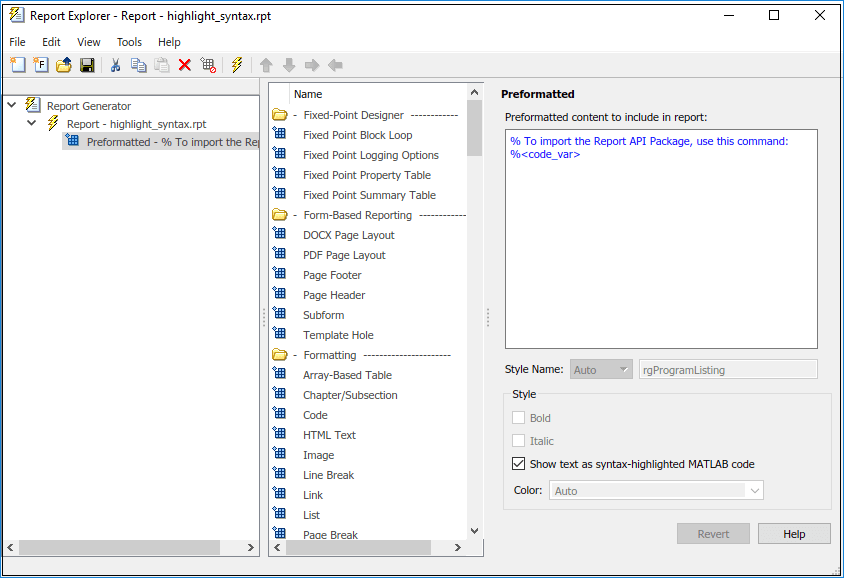Open the Edit menu

coord(51,42)
